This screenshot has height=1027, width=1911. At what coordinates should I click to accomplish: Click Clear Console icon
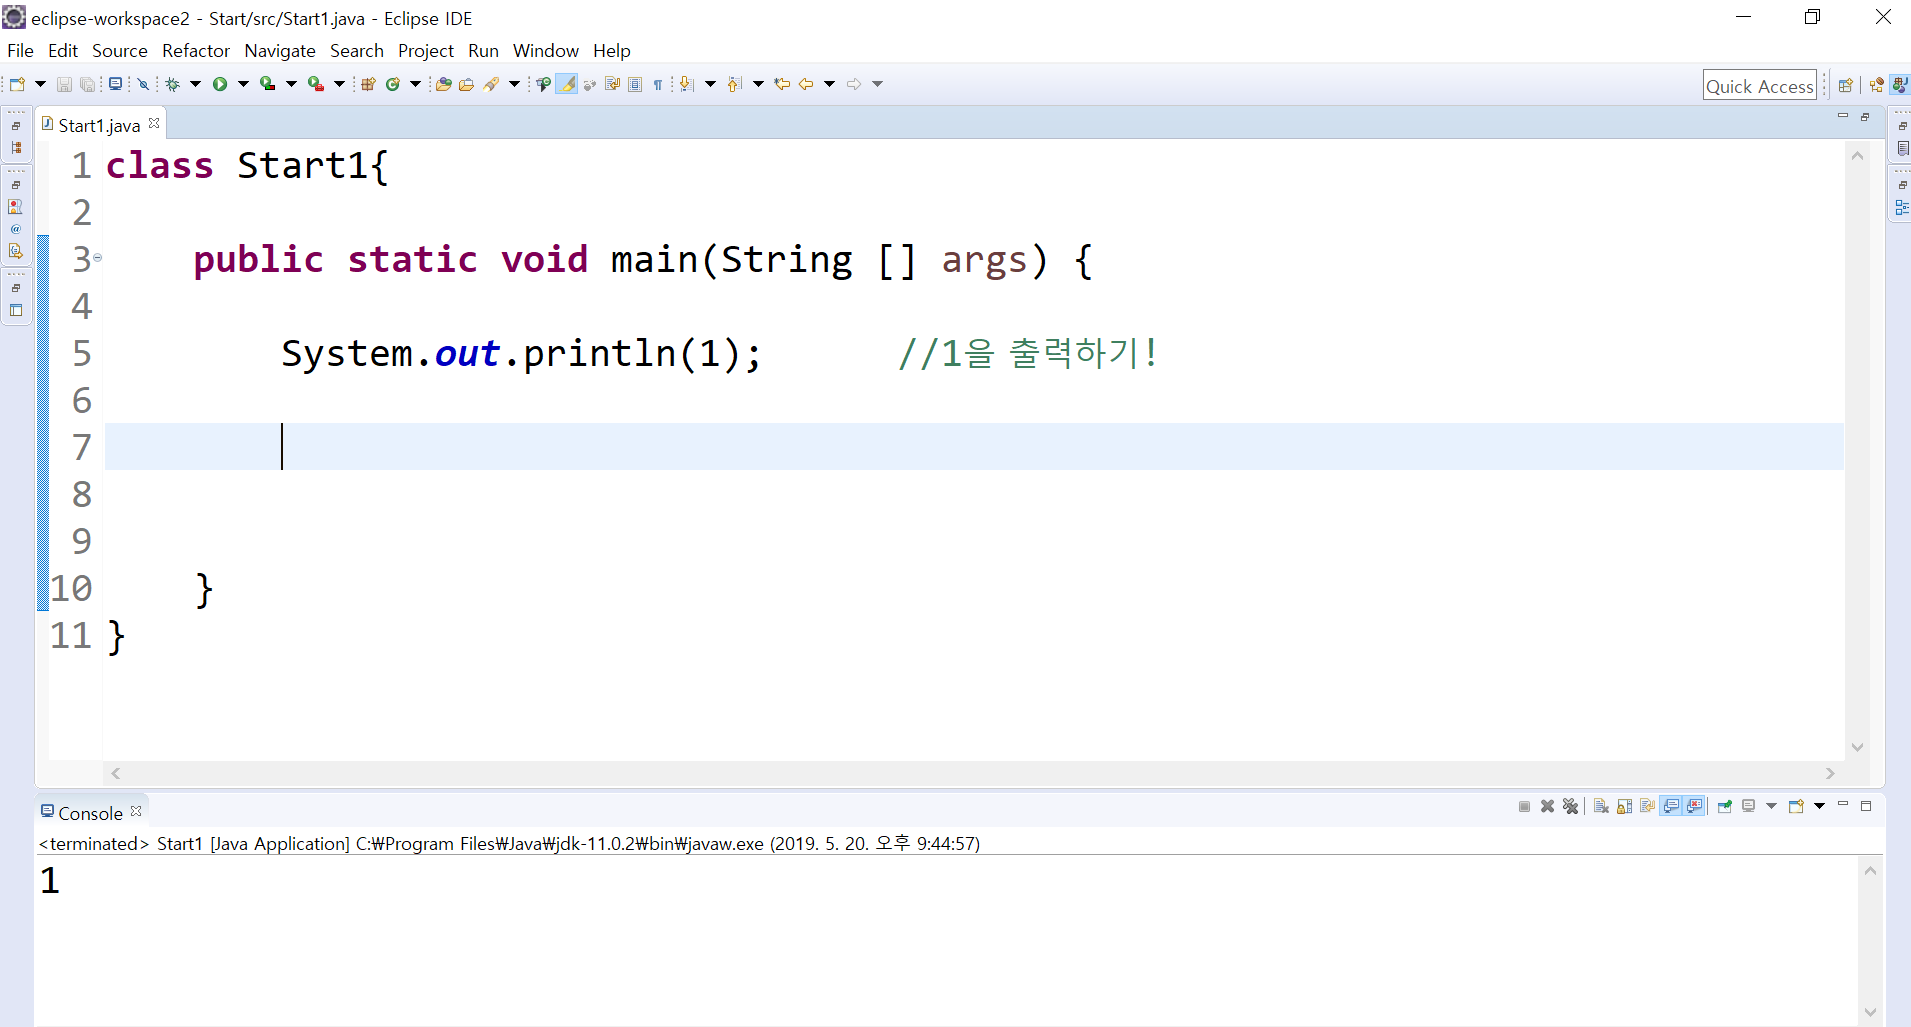[x=1601, y=807]
